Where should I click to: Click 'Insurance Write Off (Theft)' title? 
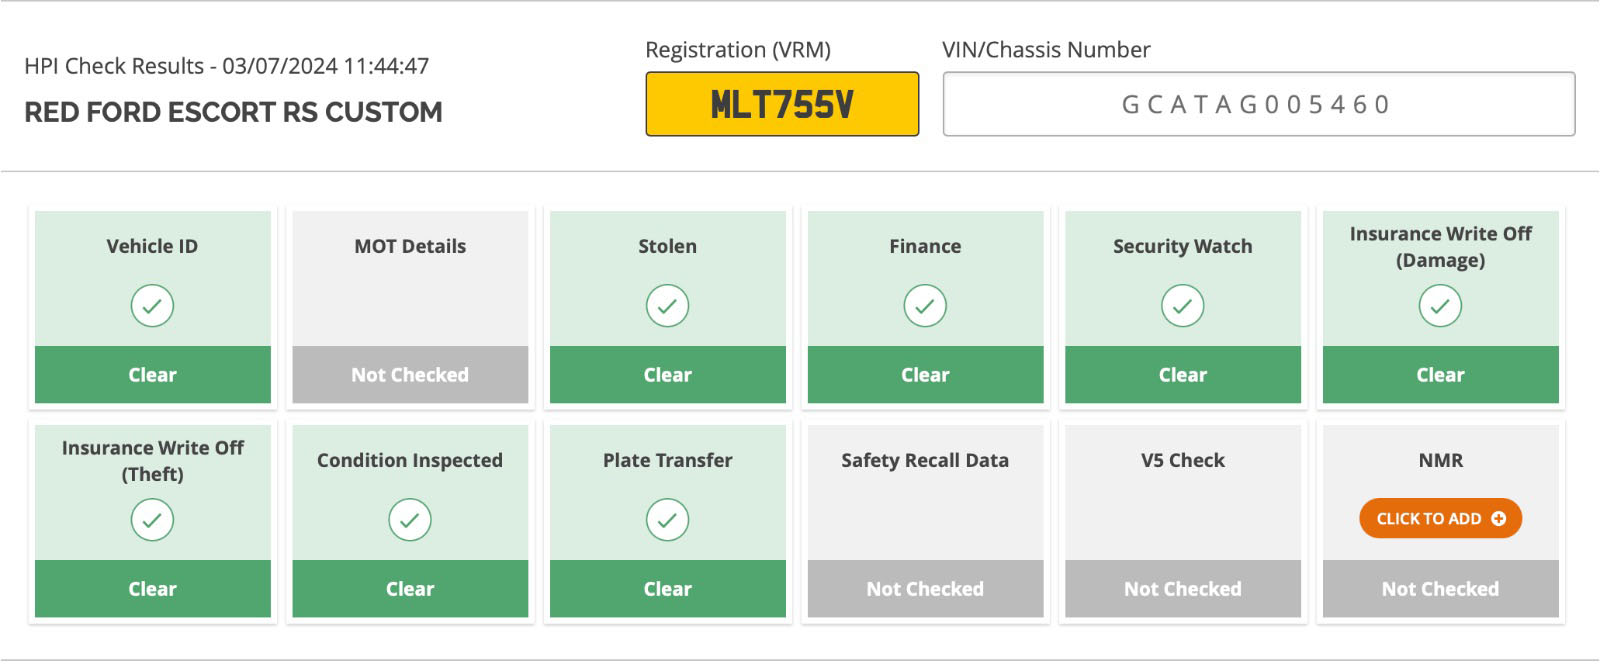(x=153, y=461)
